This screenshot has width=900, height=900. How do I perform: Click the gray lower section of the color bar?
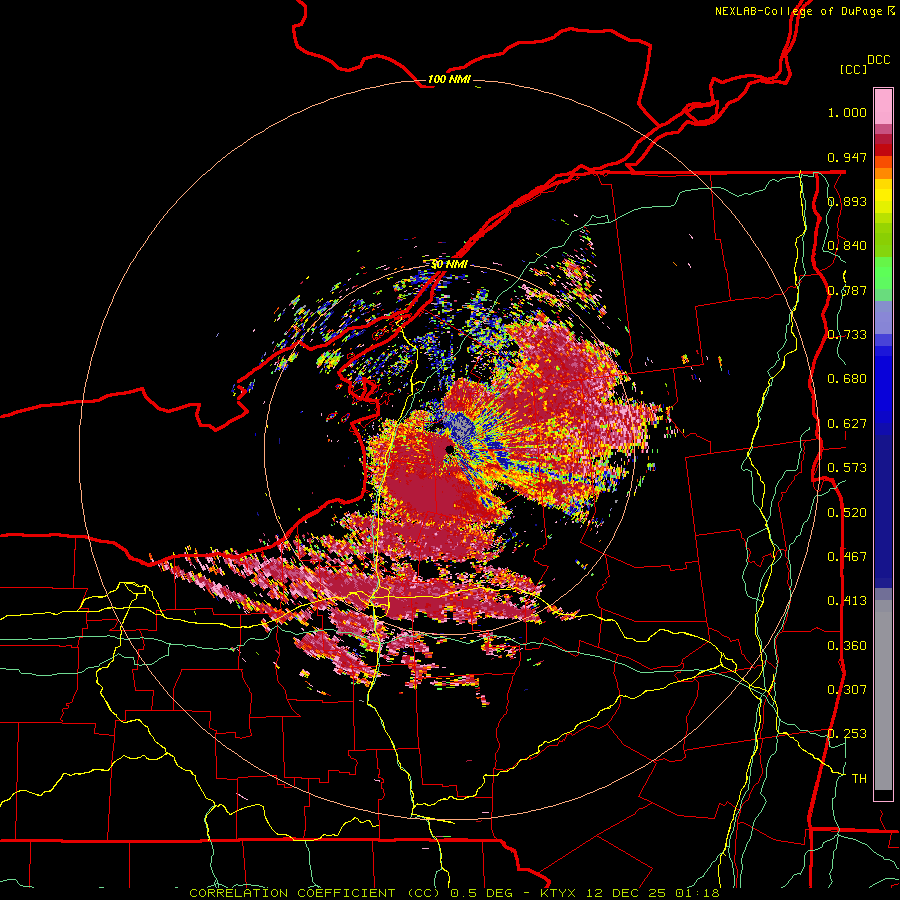883,695
